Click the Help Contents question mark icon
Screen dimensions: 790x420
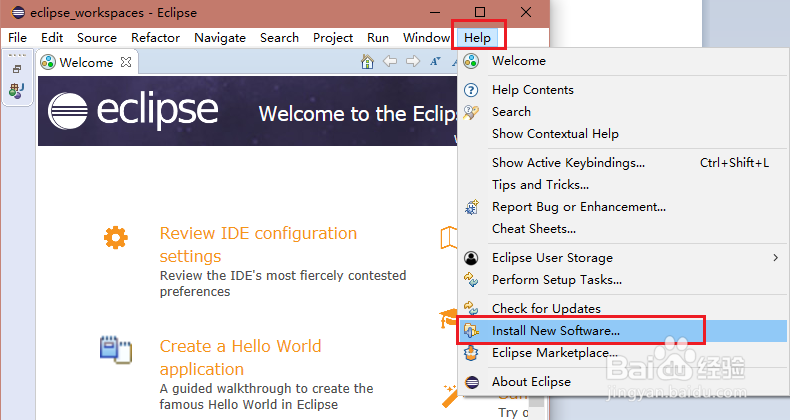pyautogui.click(x=471, y=90)
